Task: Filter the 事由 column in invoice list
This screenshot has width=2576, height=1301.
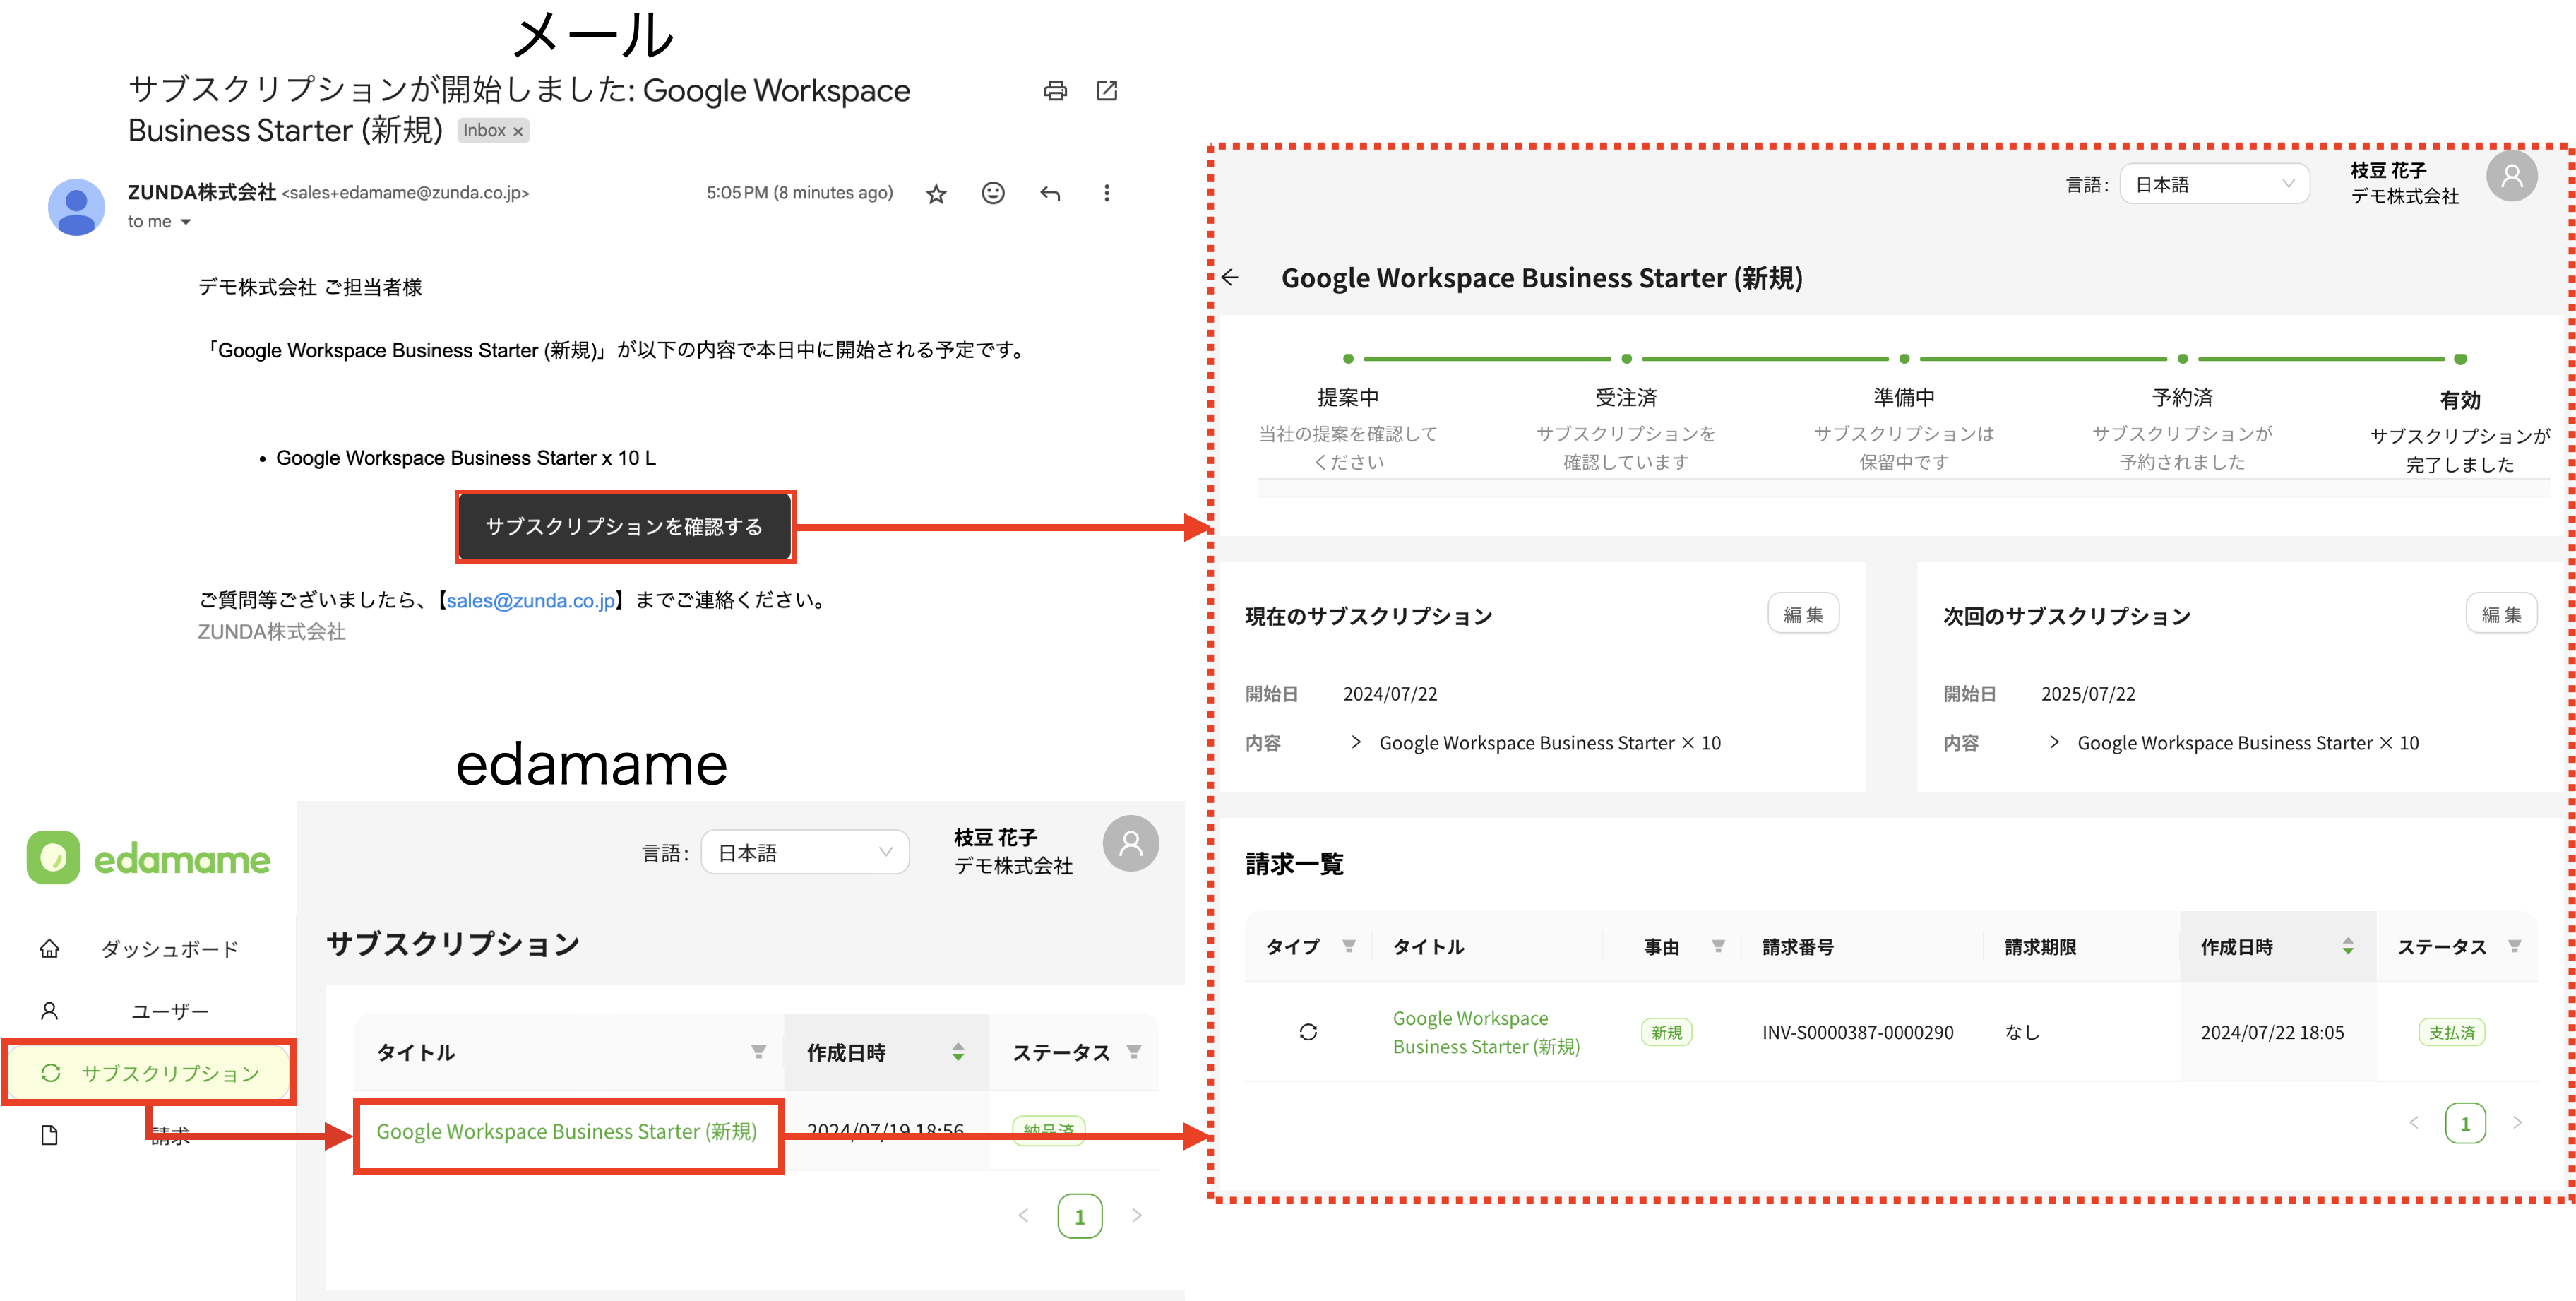Action: pyautogui.click(x=1718, y=946)
